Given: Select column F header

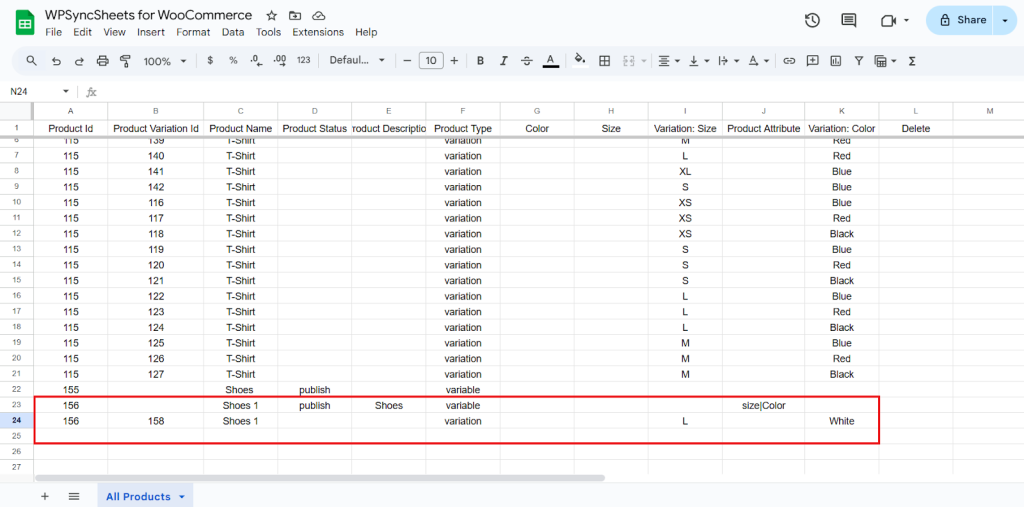Looking at the screenshot, I should (x=463, y=111).
